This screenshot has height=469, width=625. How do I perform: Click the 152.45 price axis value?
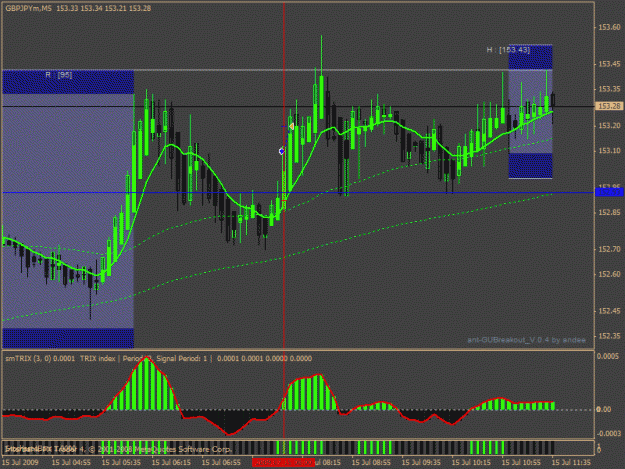tap(609, 311)
